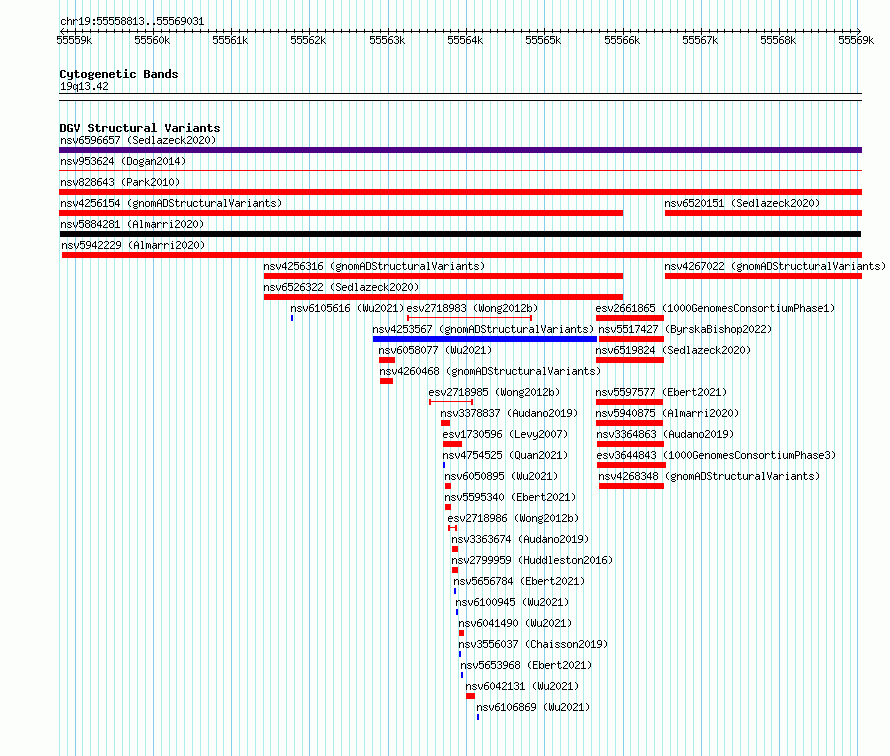Click nsv6050895 (Wu2021) label
Image resolution: width=890 pixels, height=756 pixels.
(x=501, y=476)
